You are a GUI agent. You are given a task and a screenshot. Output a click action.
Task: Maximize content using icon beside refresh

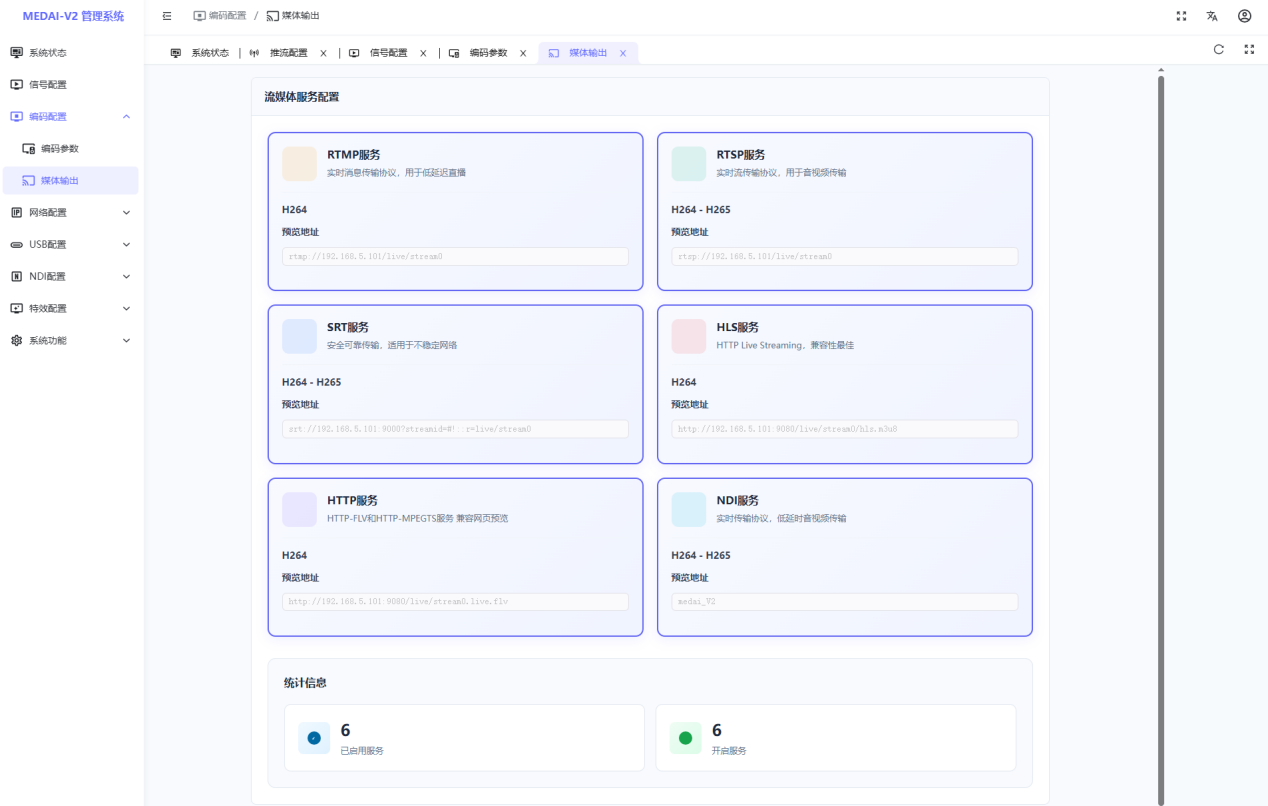(x=1249, y=49)
